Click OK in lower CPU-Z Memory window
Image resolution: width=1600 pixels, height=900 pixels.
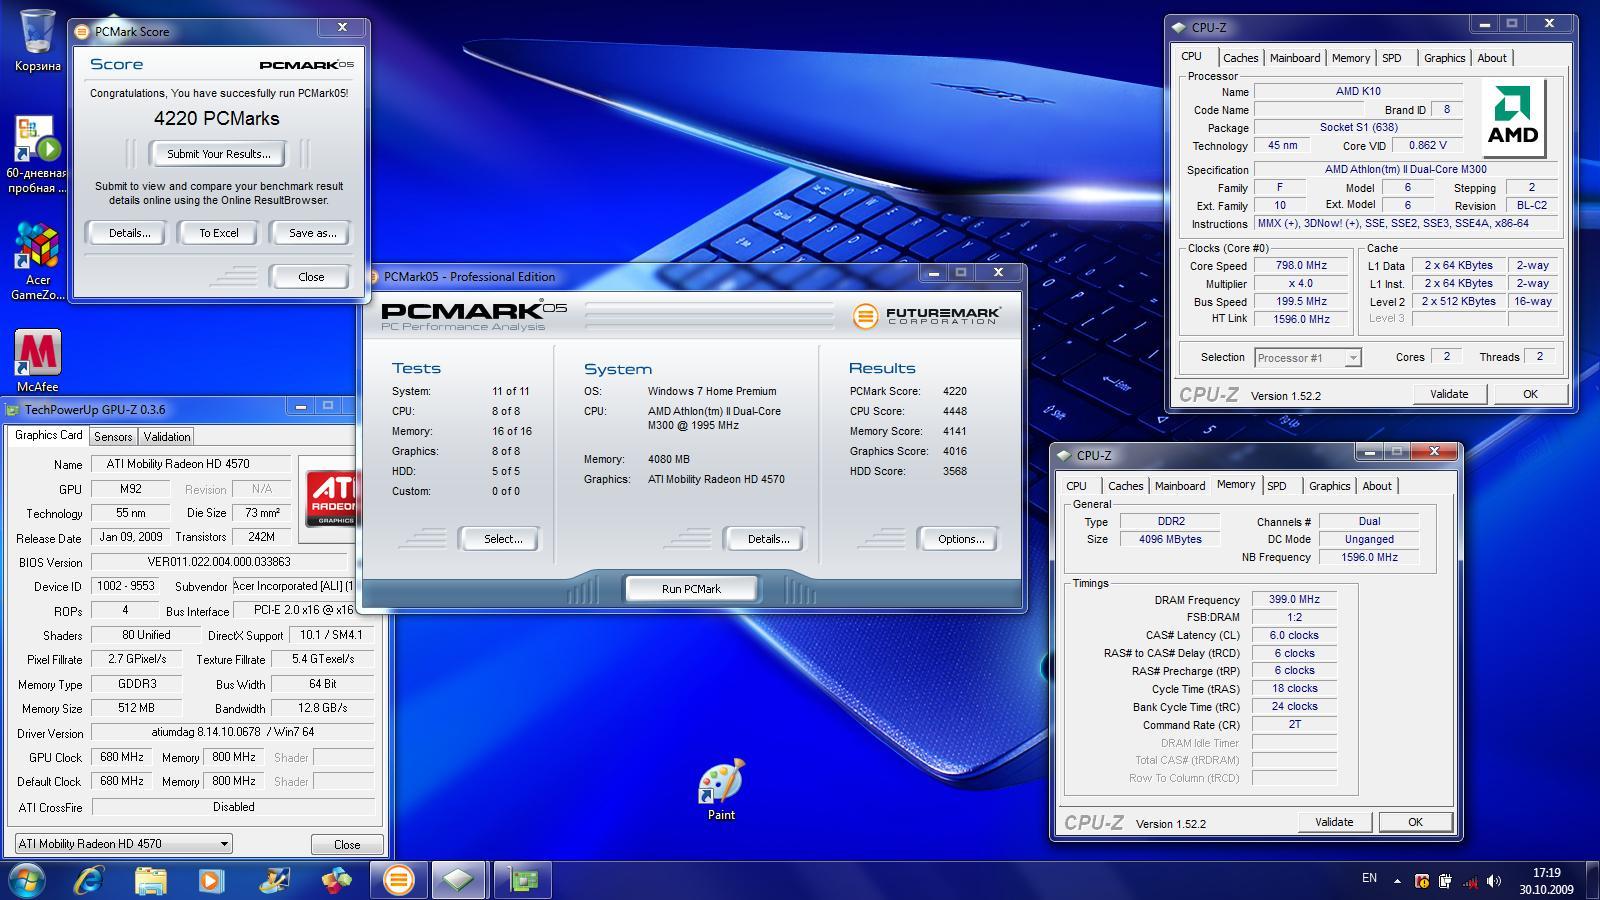tap(1415, 822)
